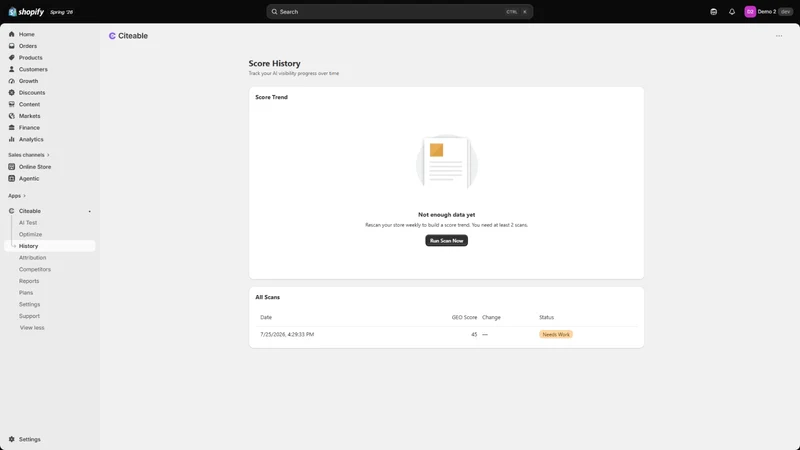Click the search magnifier icon
The width and height of the screenshot is (800, 450).
[x=274, y=12]
